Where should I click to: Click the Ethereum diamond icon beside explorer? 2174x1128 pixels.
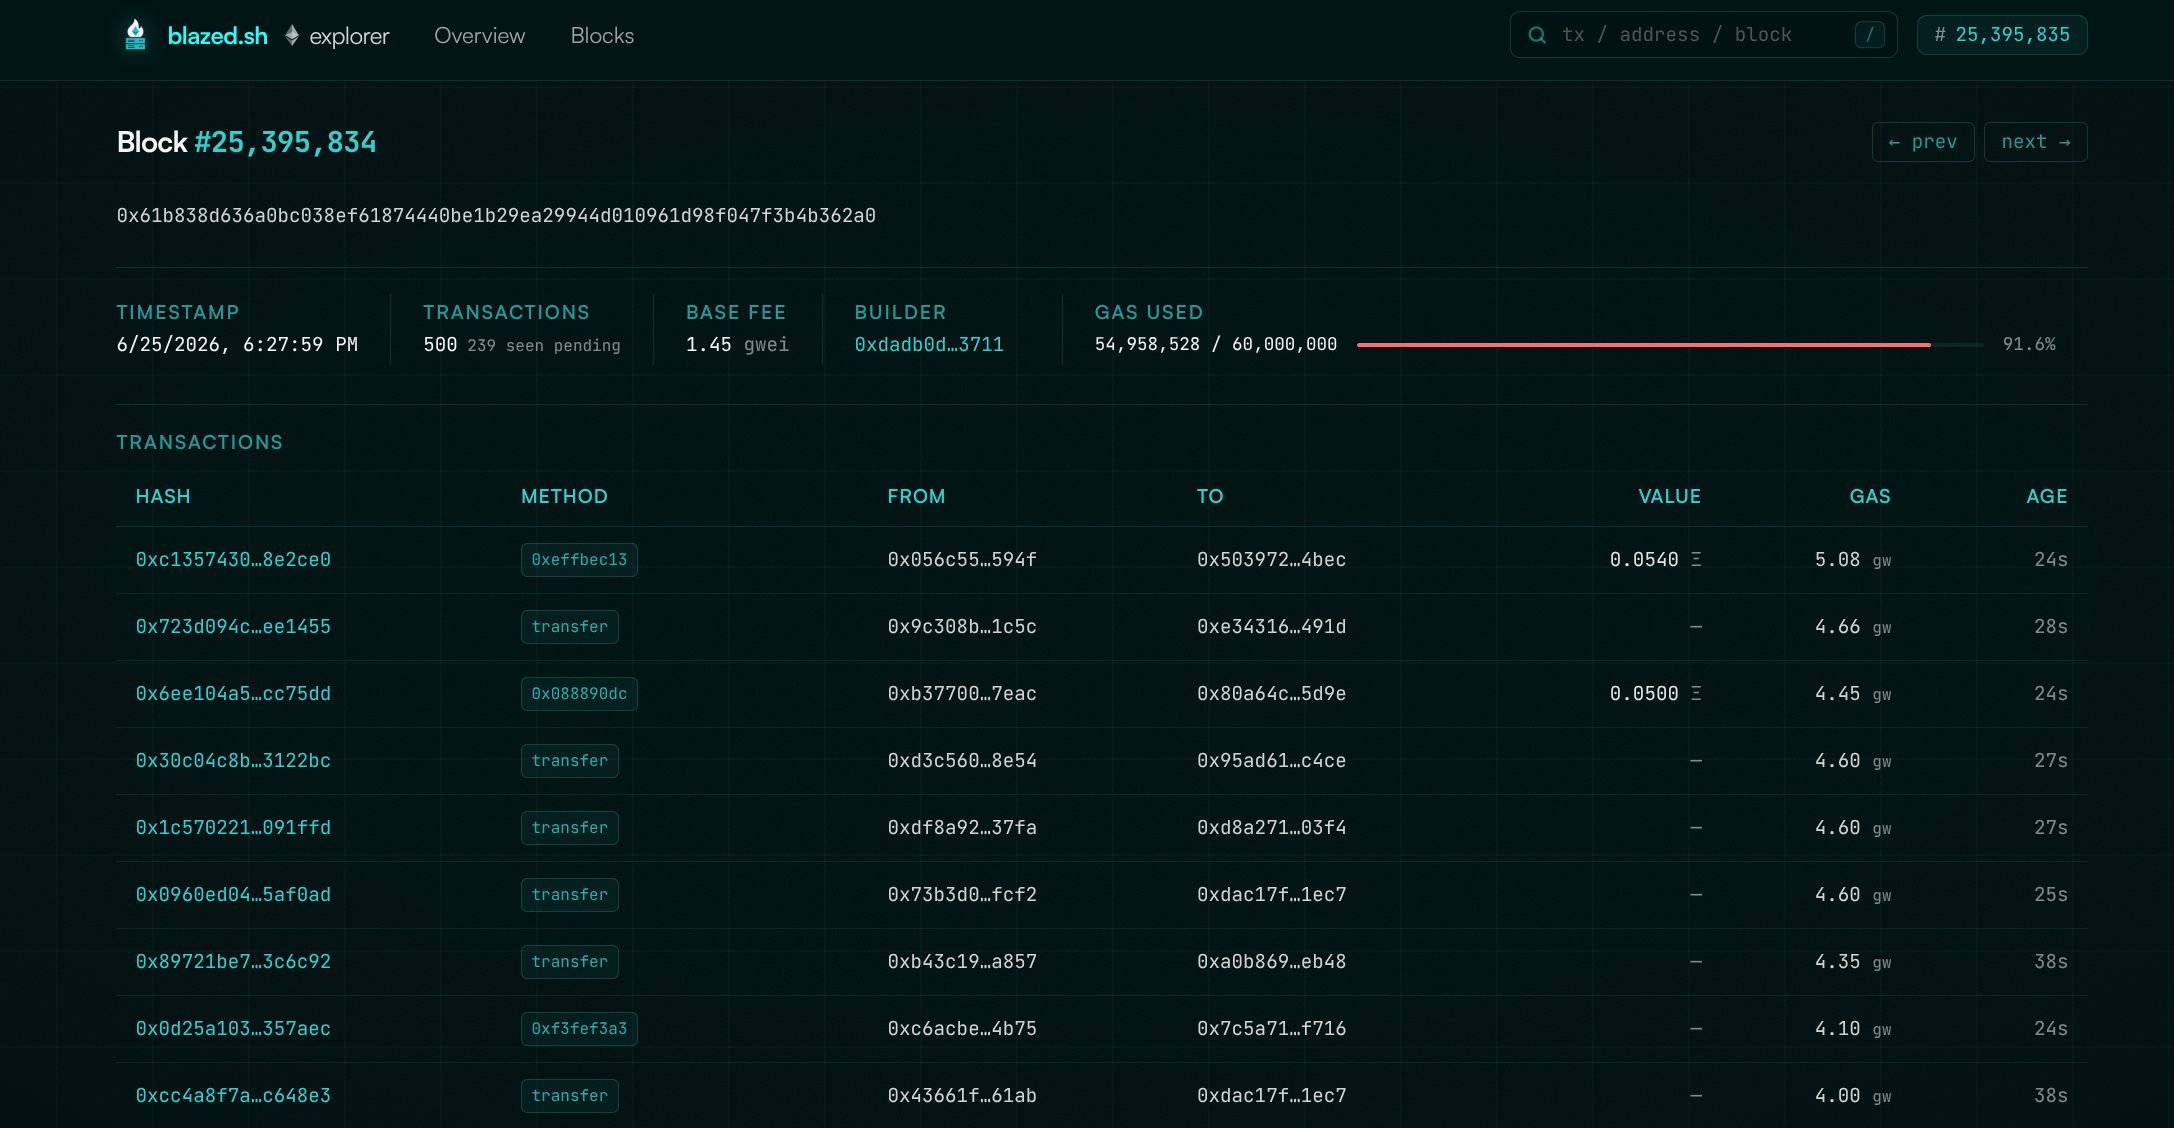pyautogui.click(x=292, y=35)
